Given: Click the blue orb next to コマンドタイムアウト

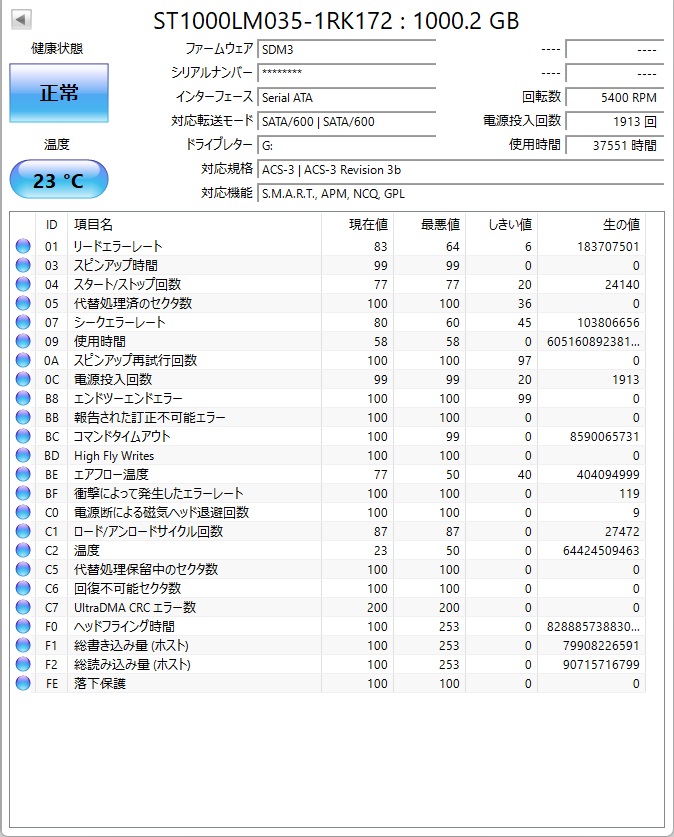Looking at the screenshot, I should pyautogui.click(x=23, y=436).
